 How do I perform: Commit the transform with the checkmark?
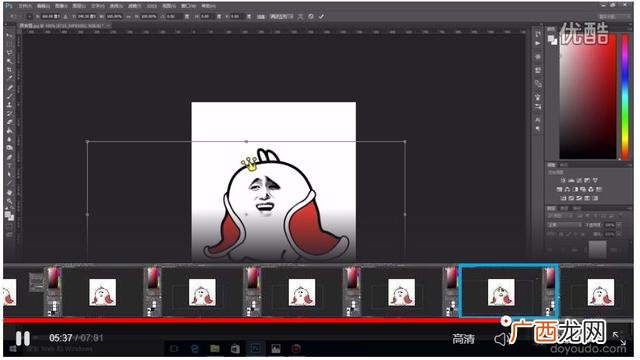tap(322, 16)
